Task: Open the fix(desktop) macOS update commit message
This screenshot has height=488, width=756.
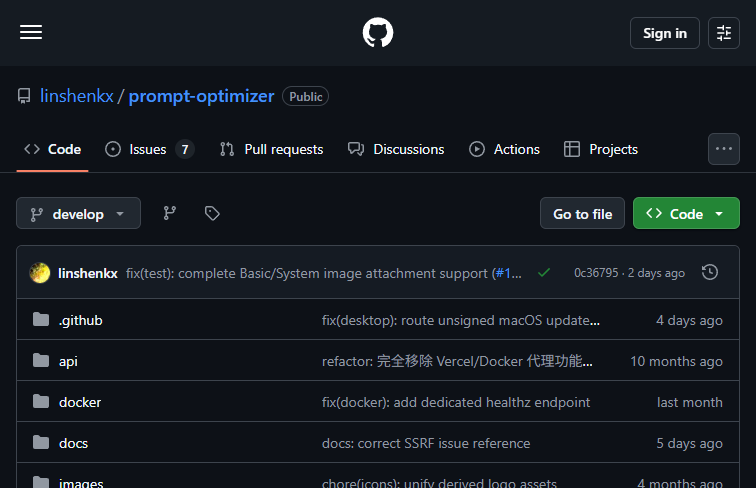Action: point(461,320)
